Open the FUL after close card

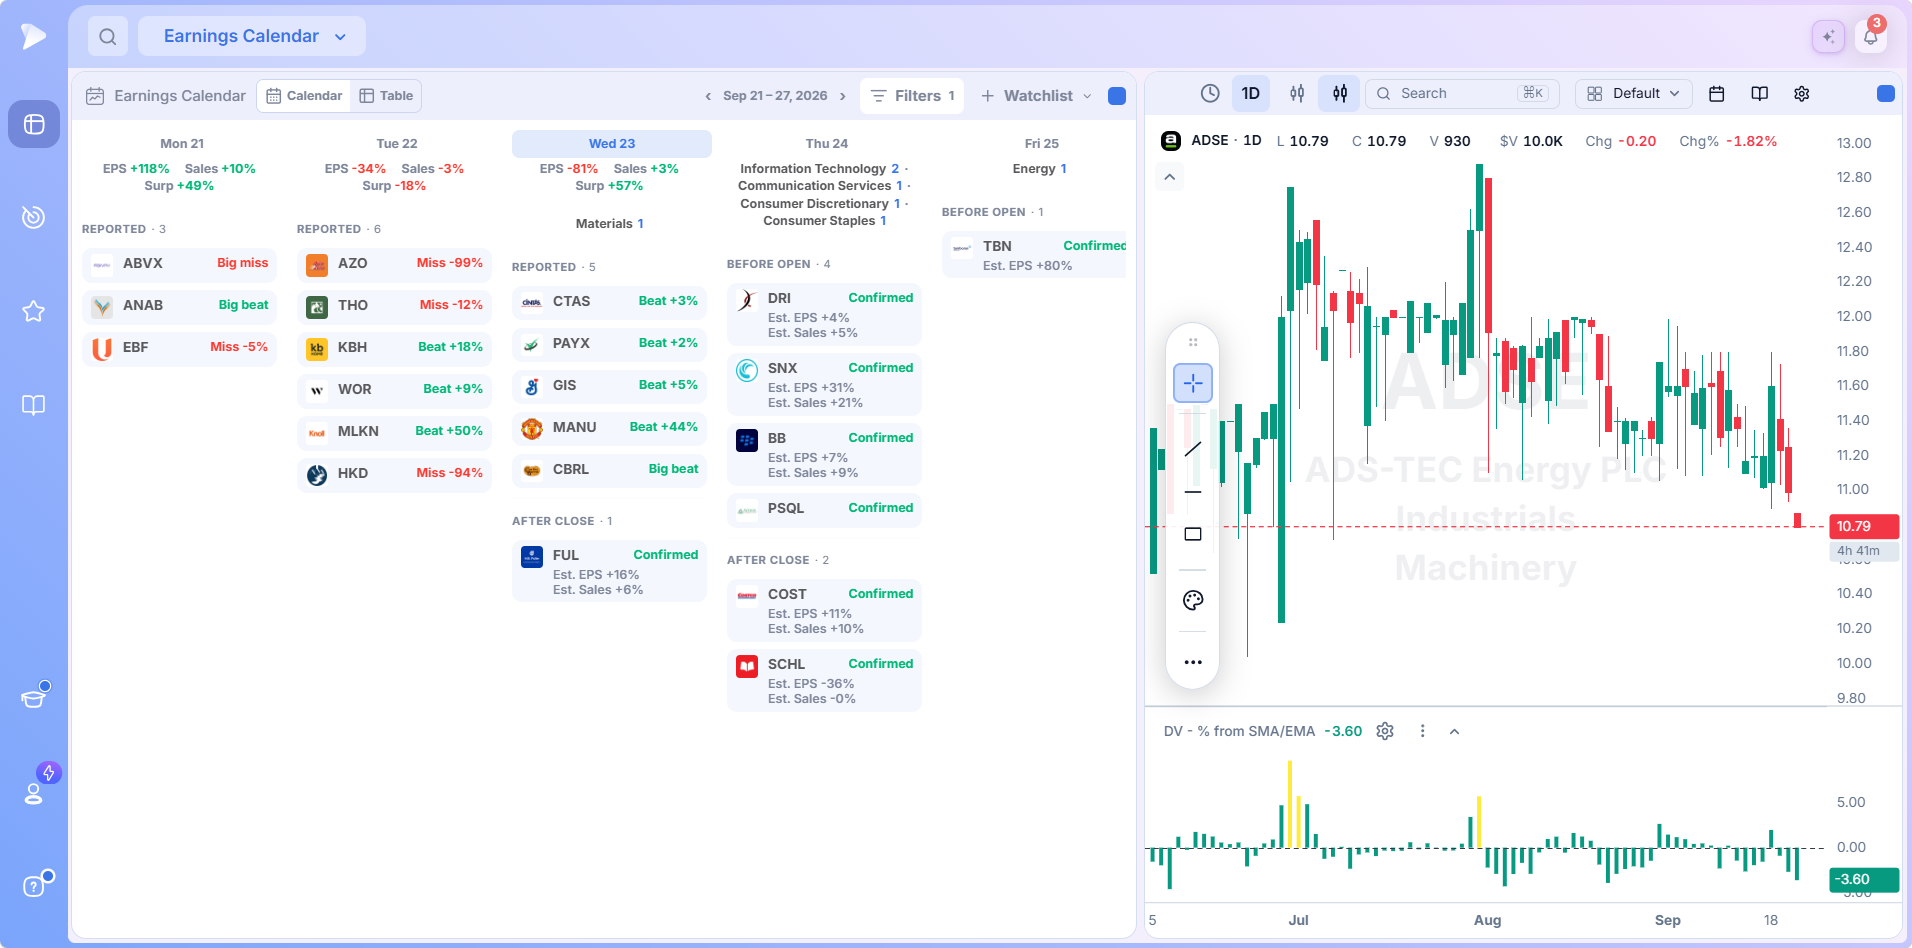609,571
